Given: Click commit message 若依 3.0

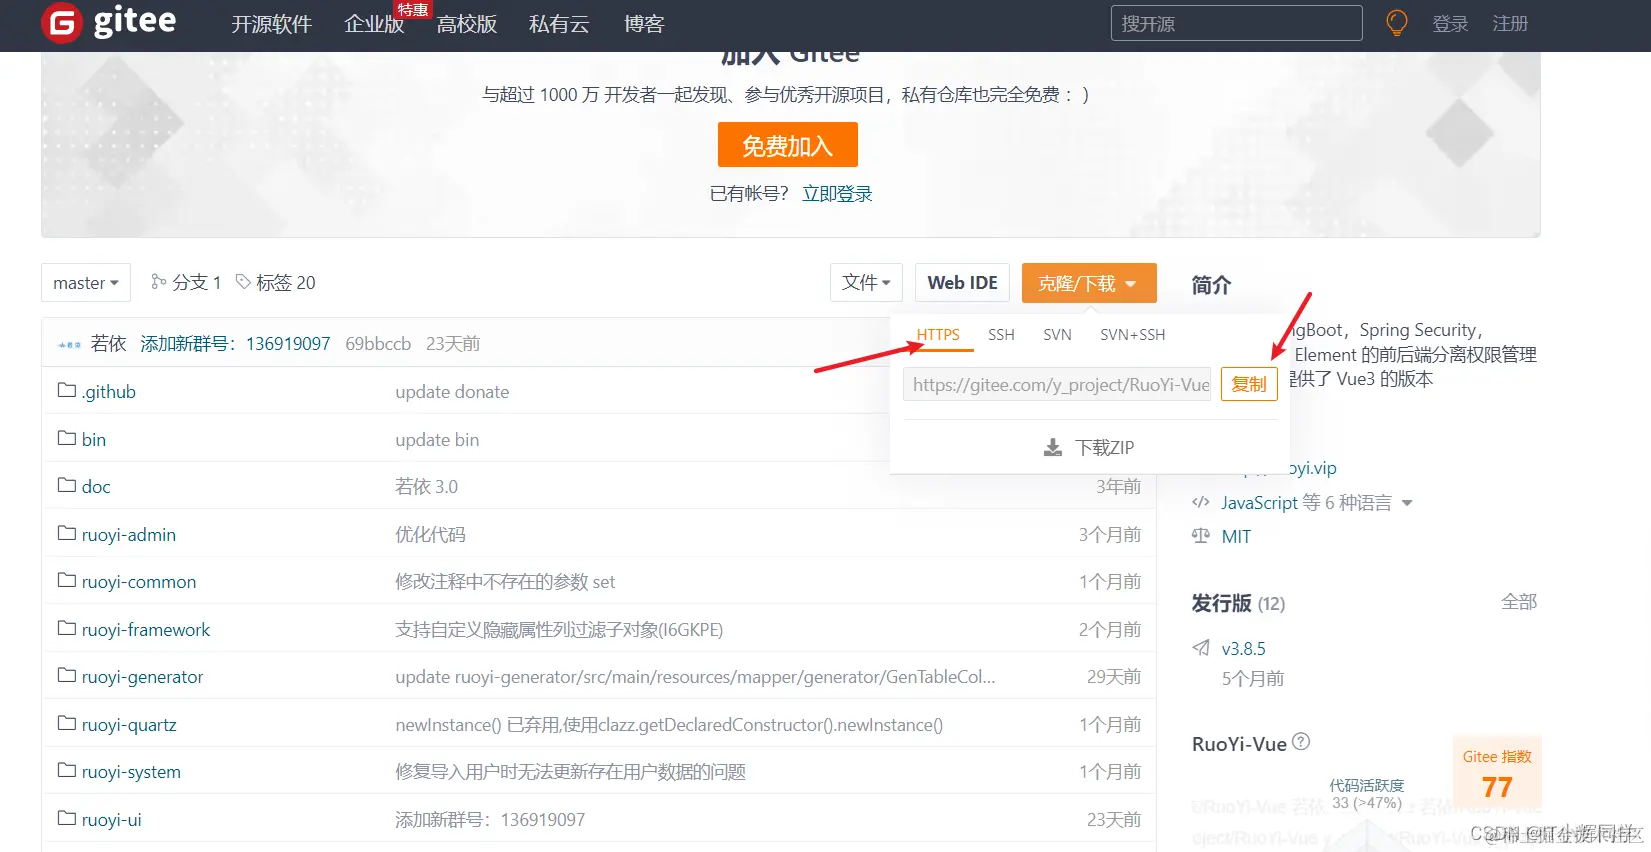Looking at the screenshot, I should coord(426,487).
